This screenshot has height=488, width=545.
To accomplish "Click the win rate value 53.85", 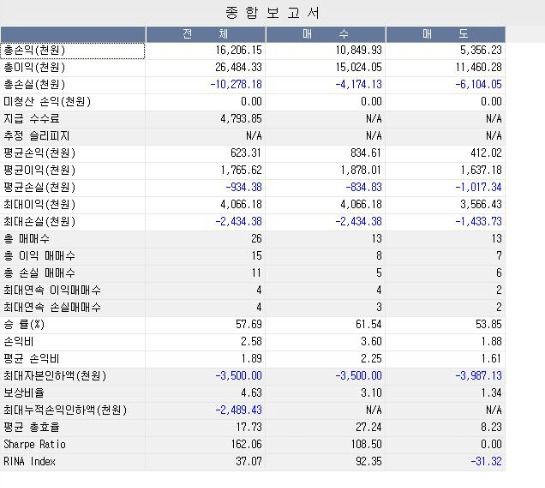I will (x=489, y=324).
